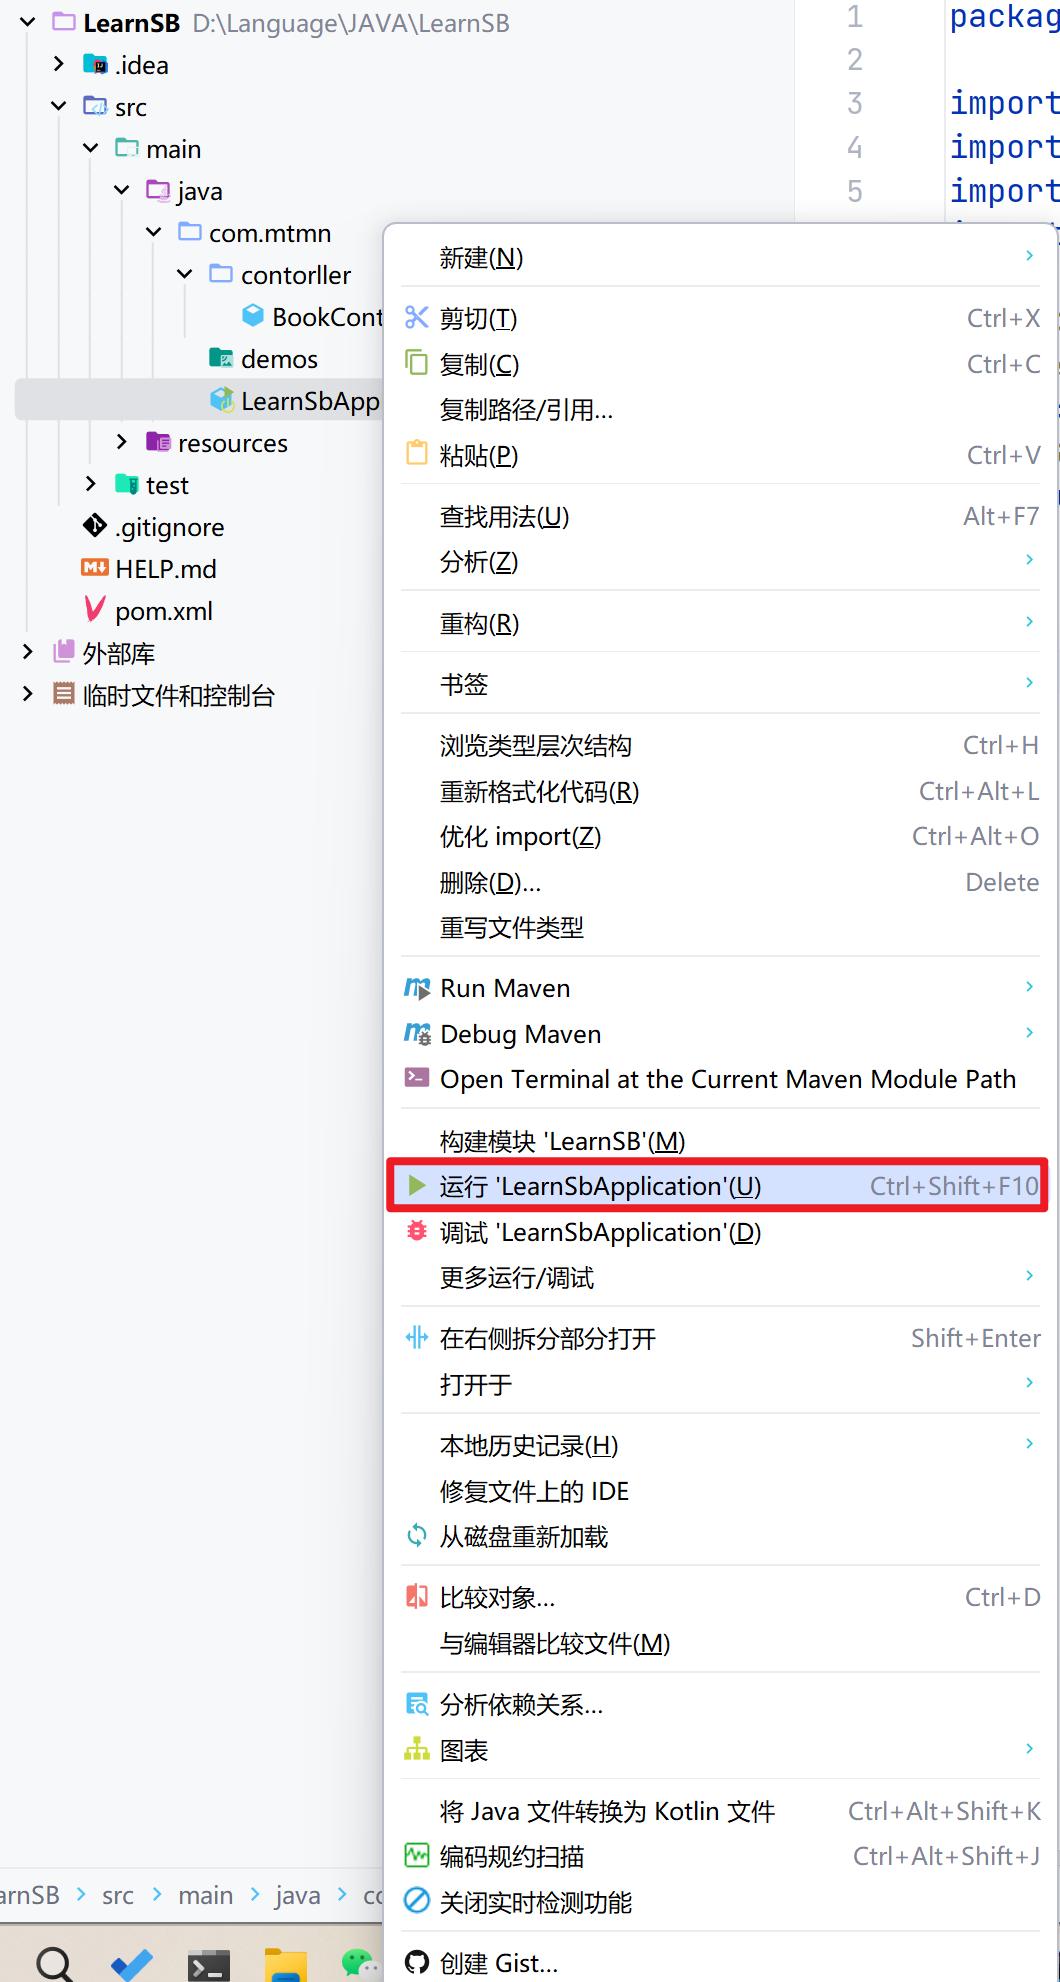Click the red debug bug icon

(x=416, y=1232)
